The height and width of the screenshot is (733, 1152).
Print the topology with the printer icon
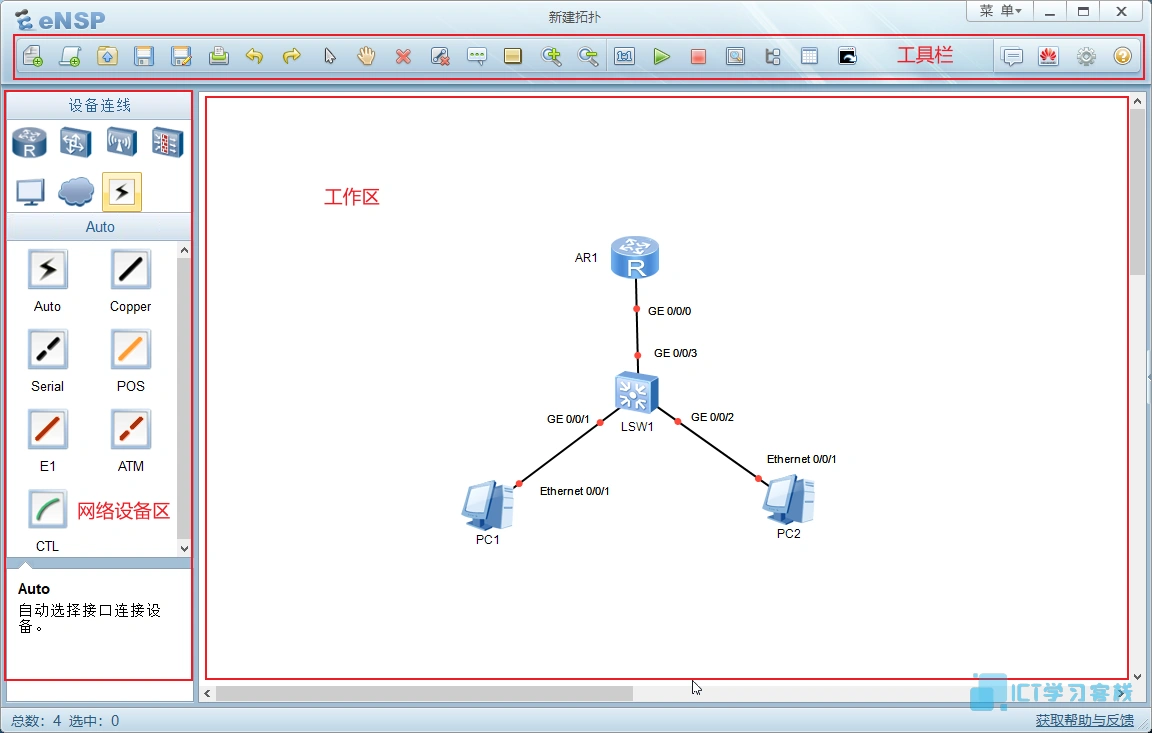point(218,57)
